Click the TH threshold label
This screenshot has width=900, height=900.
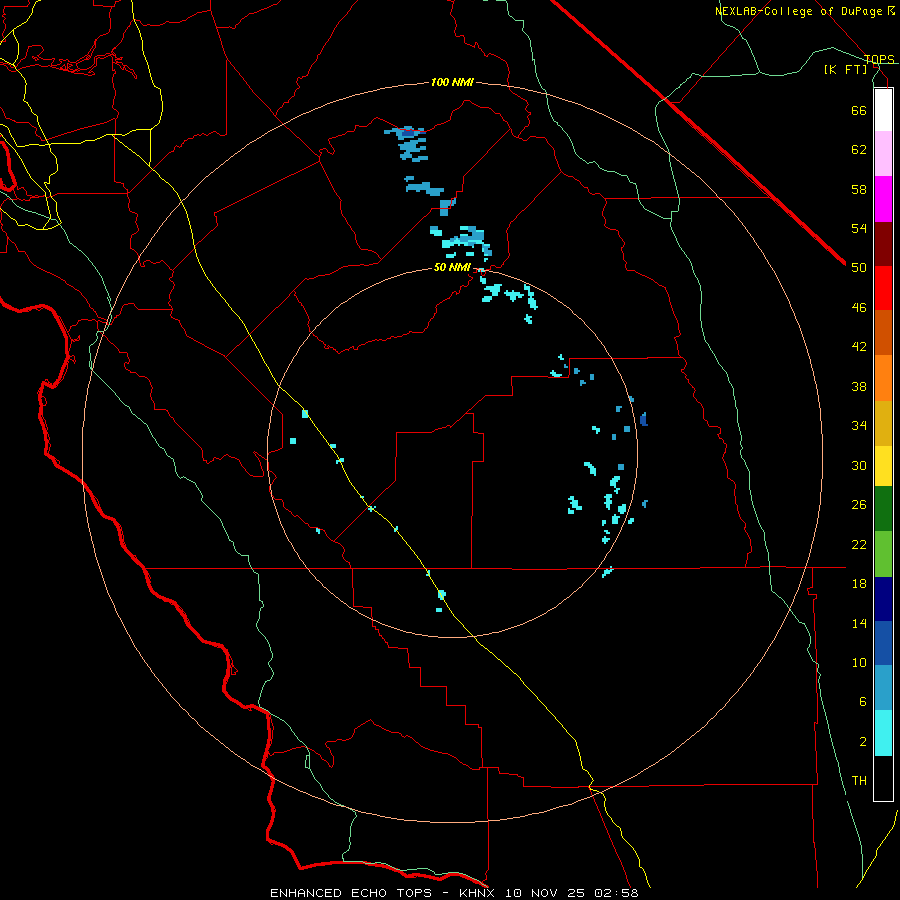(859, 781)
